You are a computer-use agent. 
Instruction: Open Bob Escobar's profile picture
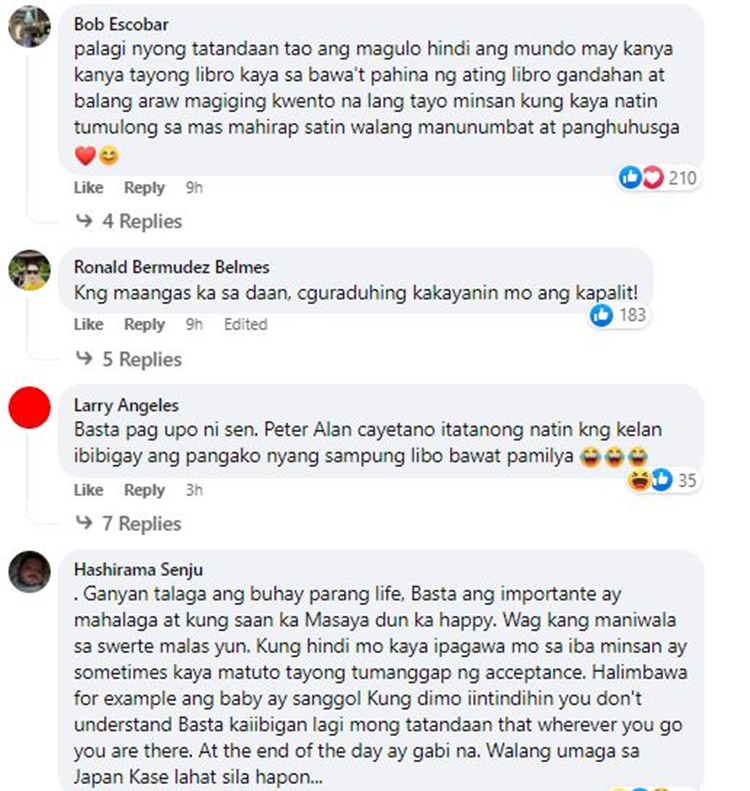29,26
